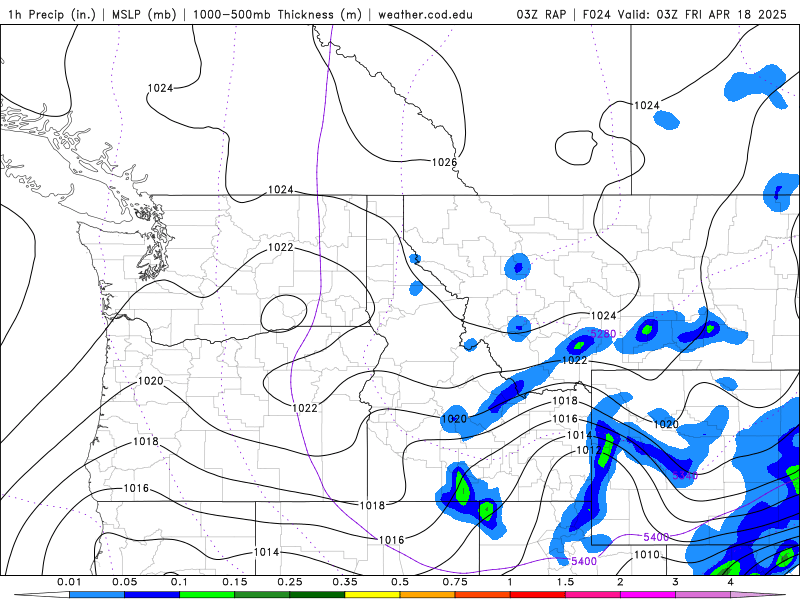Click the purple 5340 thickness label

[685, 476]
